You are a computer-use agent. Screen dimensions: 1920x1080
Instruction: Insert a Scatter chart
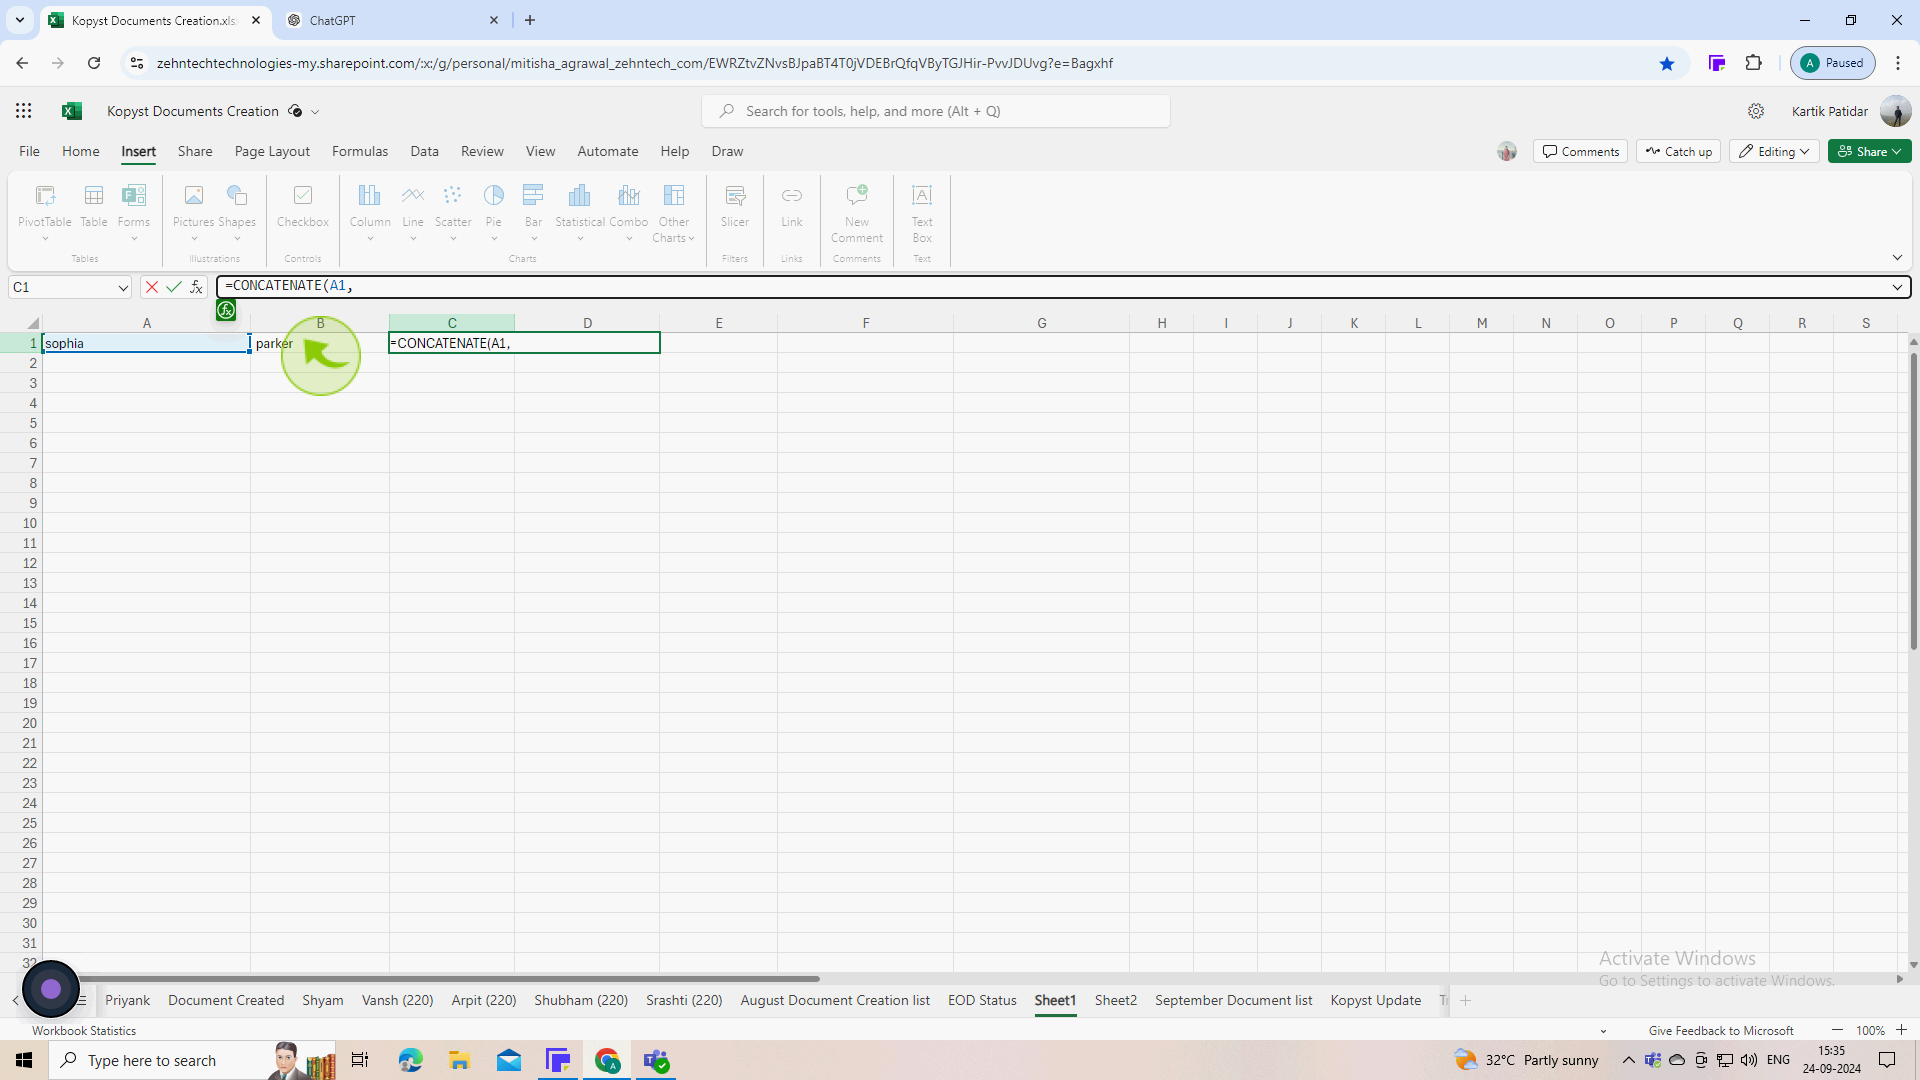coord(453,212)
